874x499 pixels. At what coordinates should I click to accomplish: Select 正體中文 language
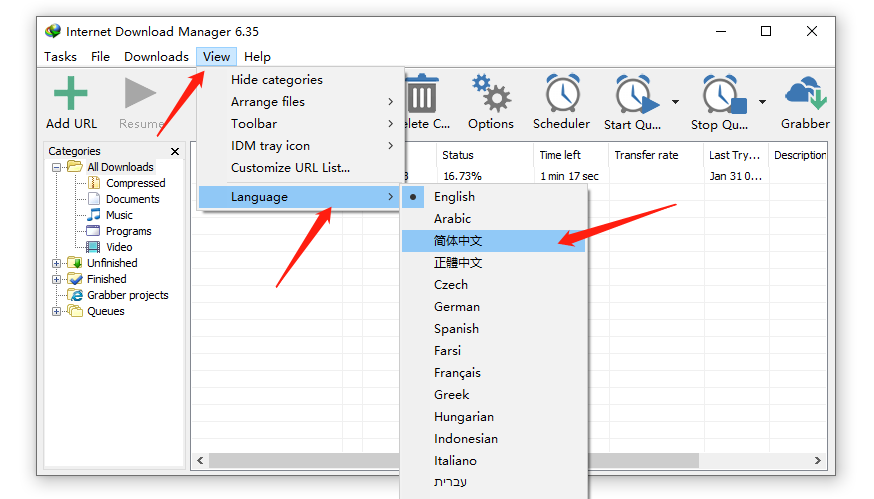click(494, 263)
